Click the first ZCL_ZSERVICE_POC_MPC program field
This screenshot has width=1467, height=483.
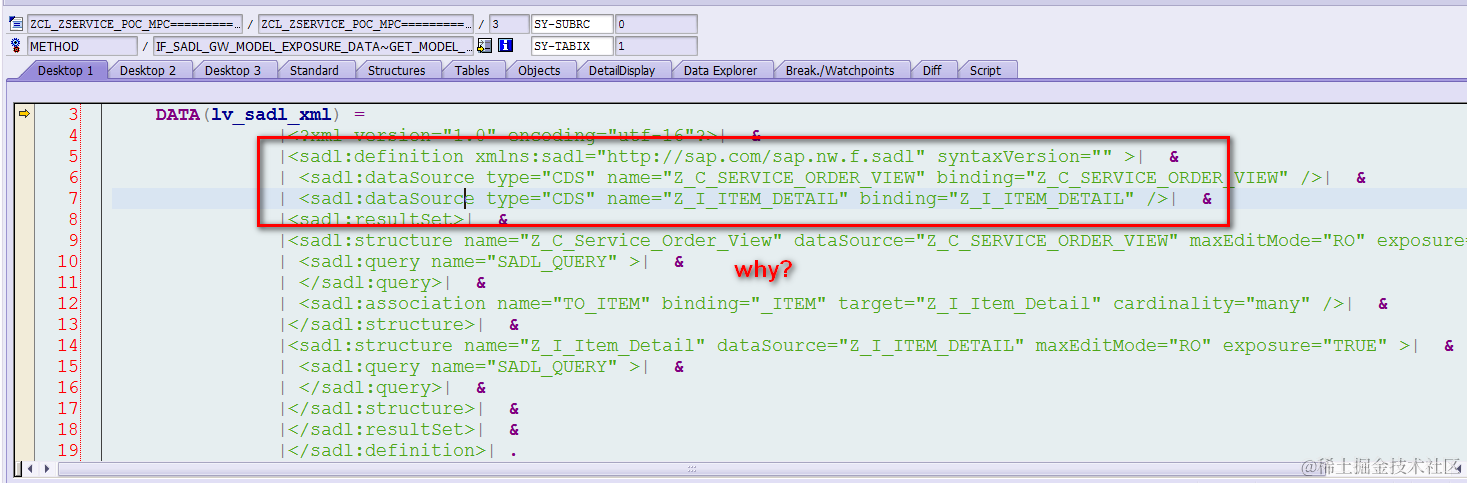click(135, 24)
